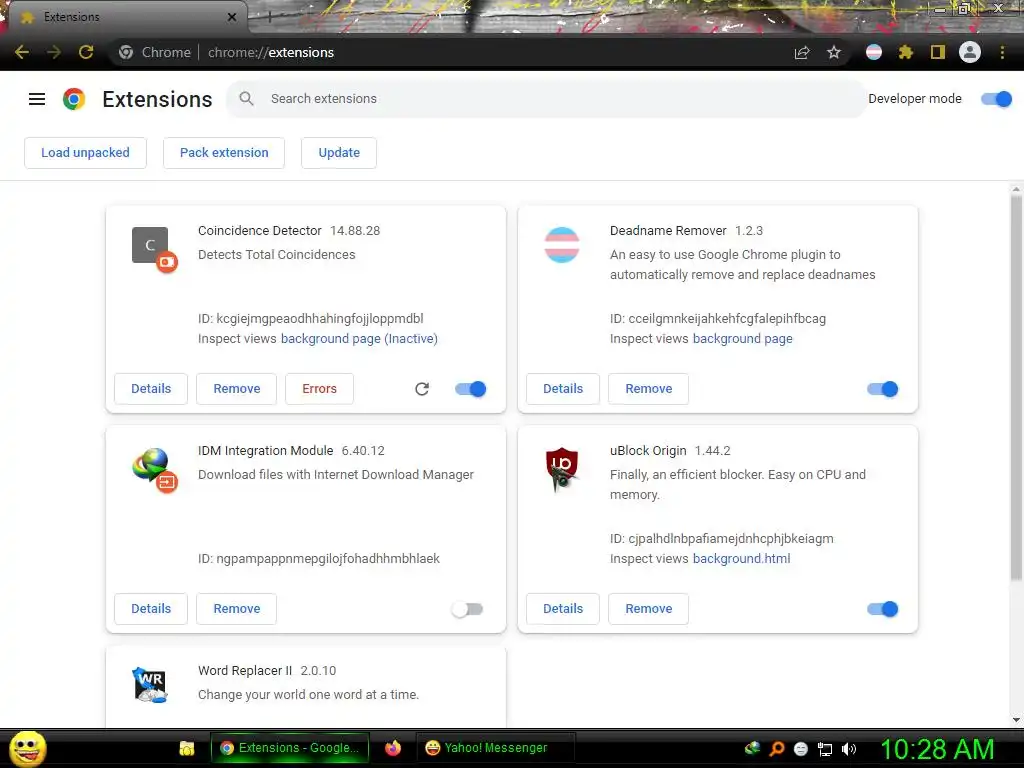This screenshot has width=1024, height=768.
Task: Close the Extensions browser tab
Action: (232, 17)
